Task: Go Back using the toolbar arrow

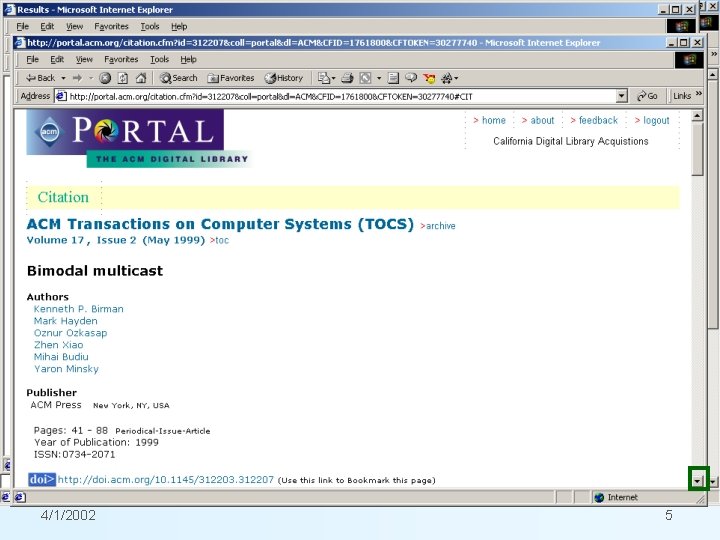Action: click(40, 78)
